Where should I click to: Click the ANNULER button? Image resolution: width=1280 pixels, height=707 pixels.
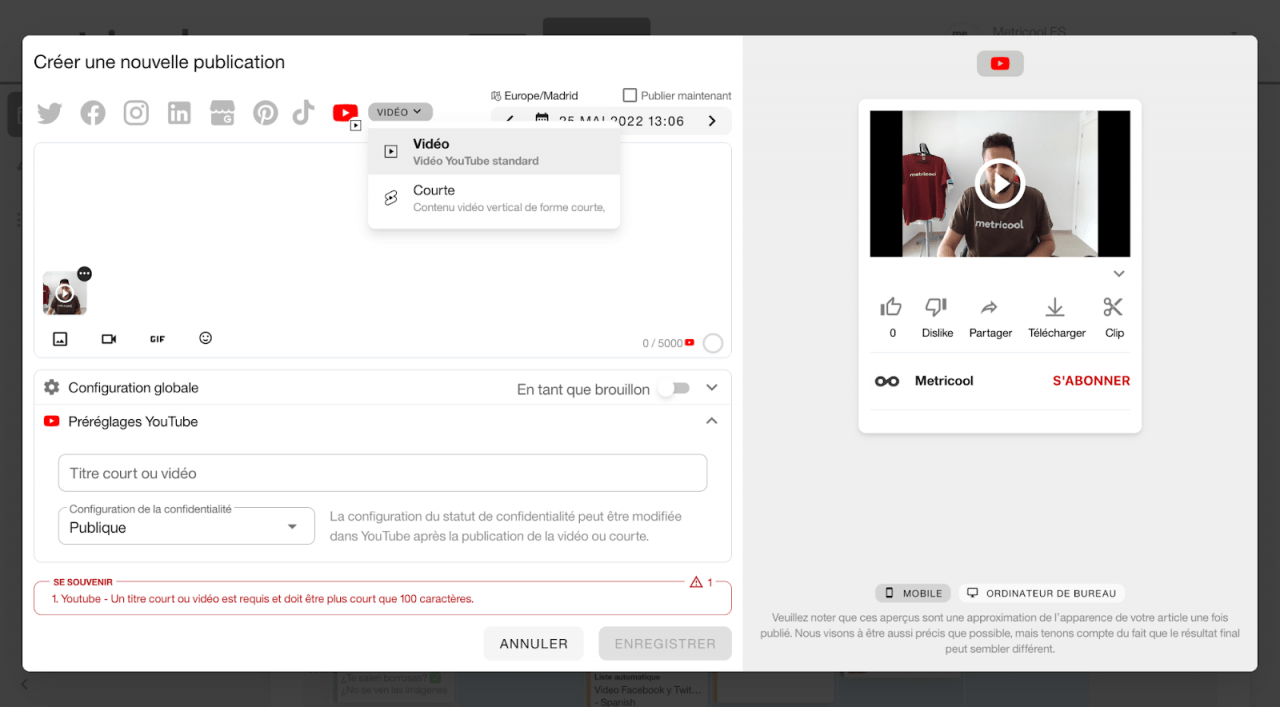click(x=533, y=643)
